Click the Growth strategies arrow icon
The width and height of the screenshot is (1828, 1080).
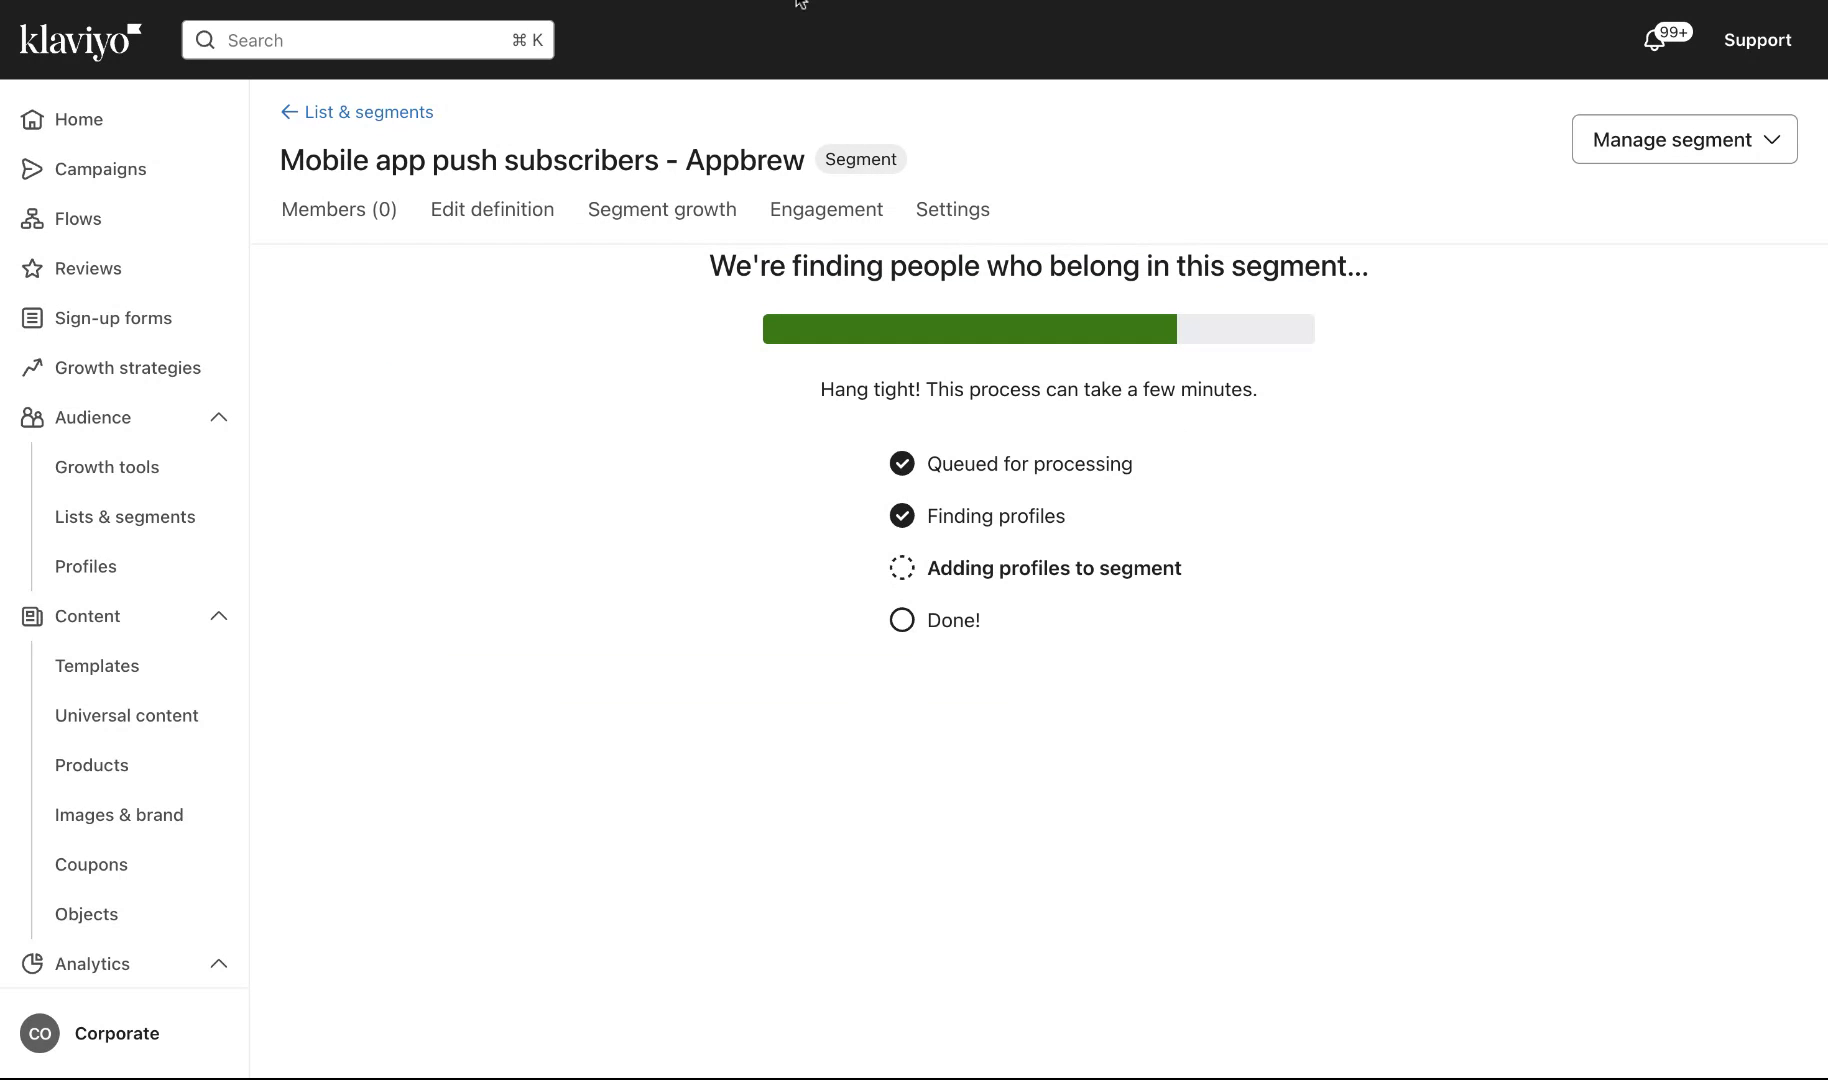coord(32,368)
